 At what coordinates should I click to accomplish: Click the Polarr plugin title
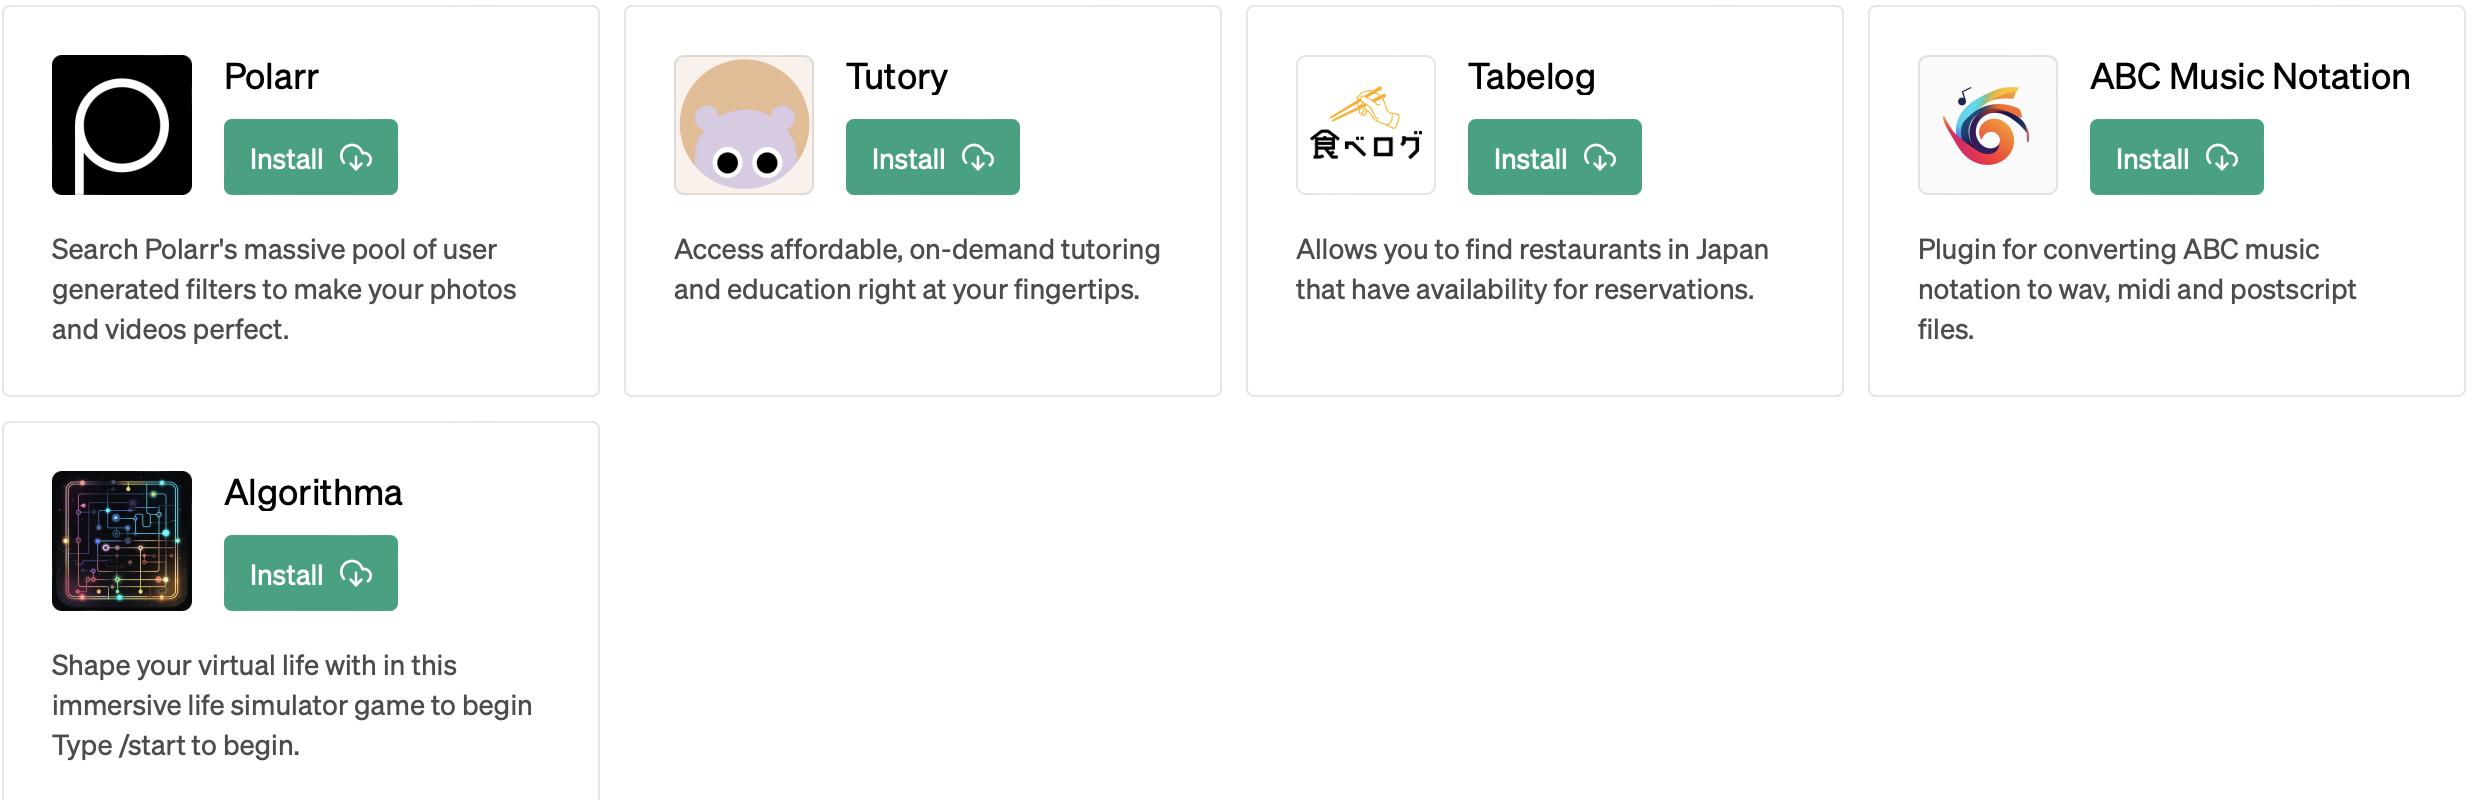click(271, 77)
